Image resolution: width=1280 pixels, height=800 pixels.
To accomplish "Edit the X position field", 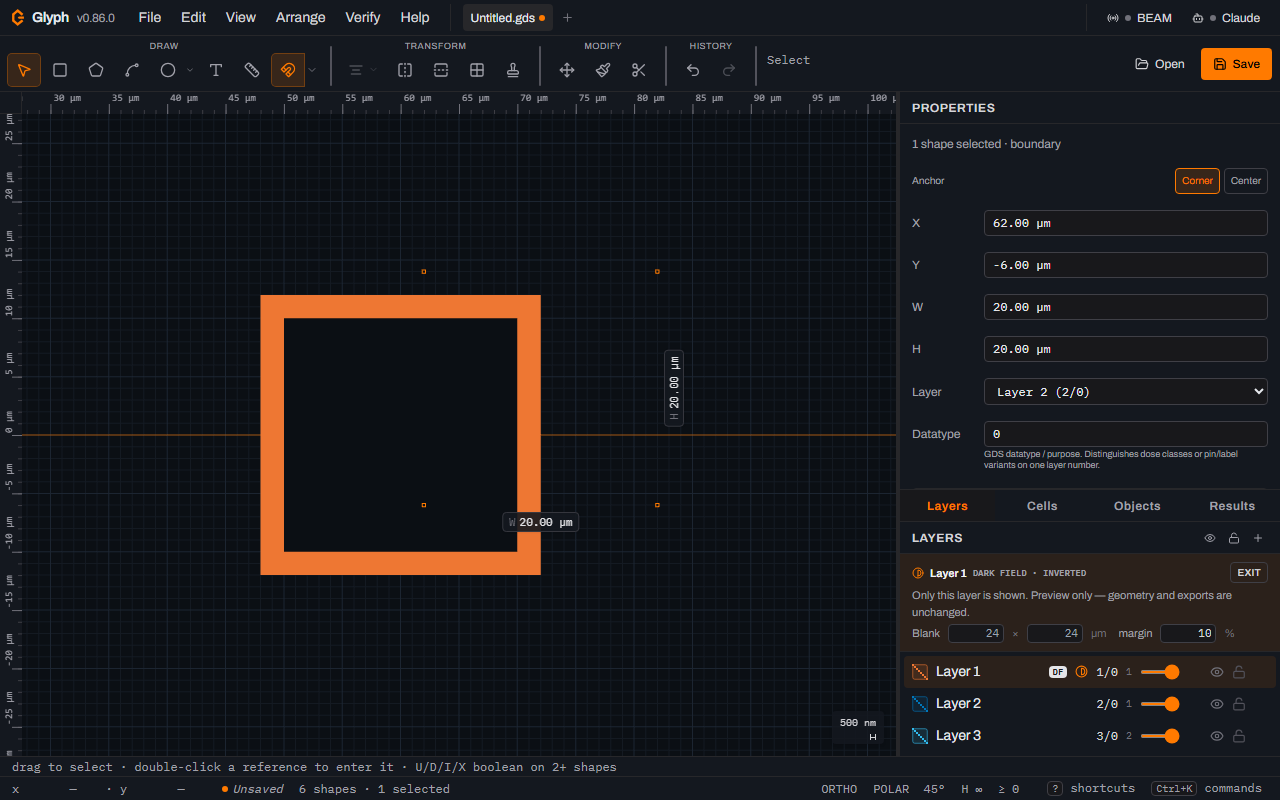I will 1126,223.
